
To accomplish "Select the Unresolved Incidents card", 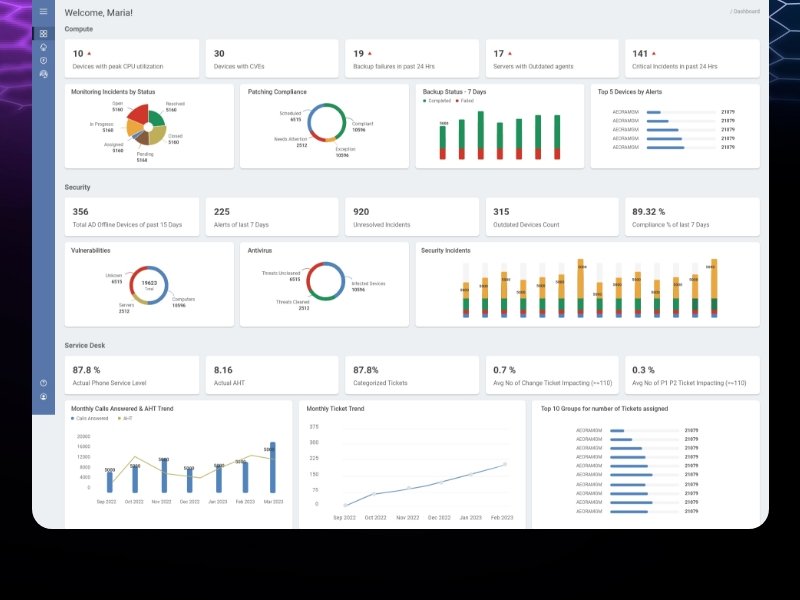I will (x=412, y=216).
